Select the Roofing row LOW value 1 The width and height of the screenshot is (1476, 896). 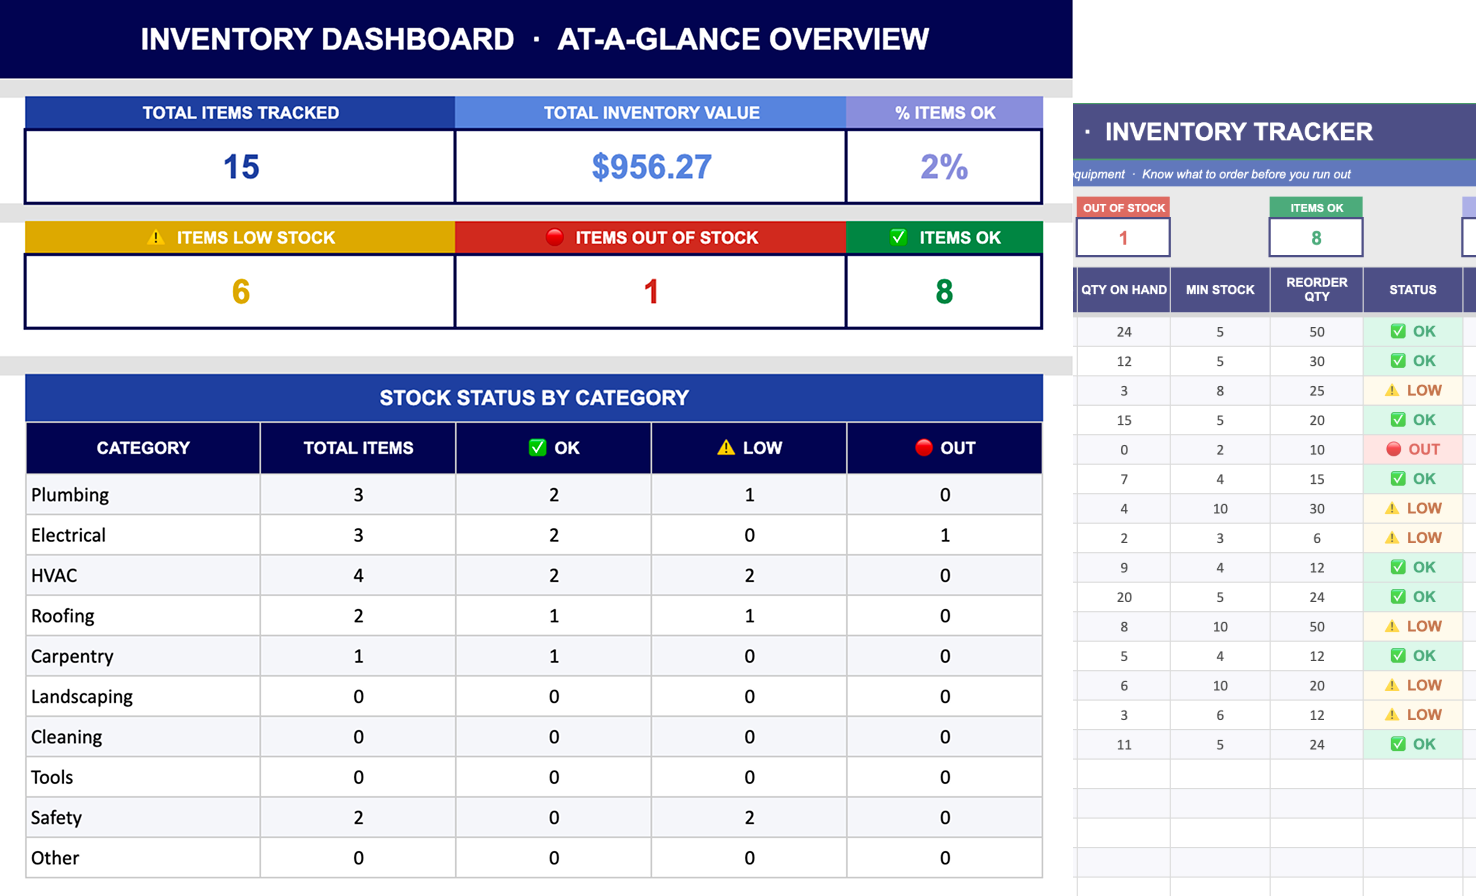tap(749, 616)
